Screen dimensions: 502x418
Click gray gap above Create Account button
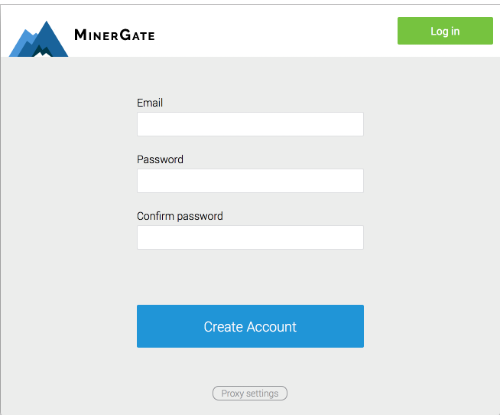(x=250, y=277)
